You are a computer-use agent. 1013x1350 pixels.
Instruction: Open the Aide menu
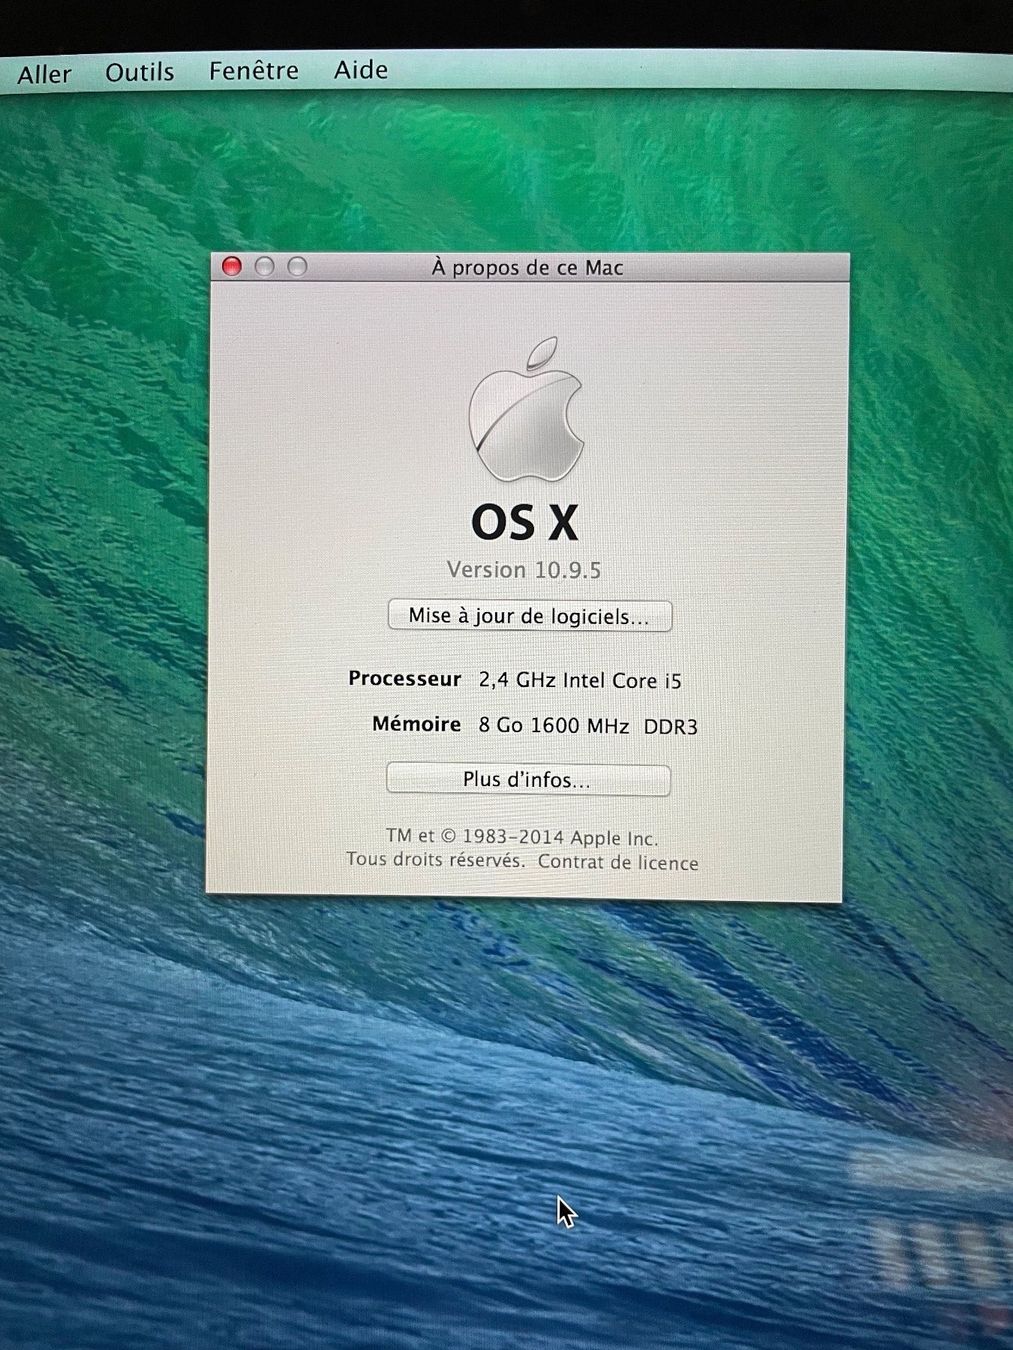click(361, 70)
